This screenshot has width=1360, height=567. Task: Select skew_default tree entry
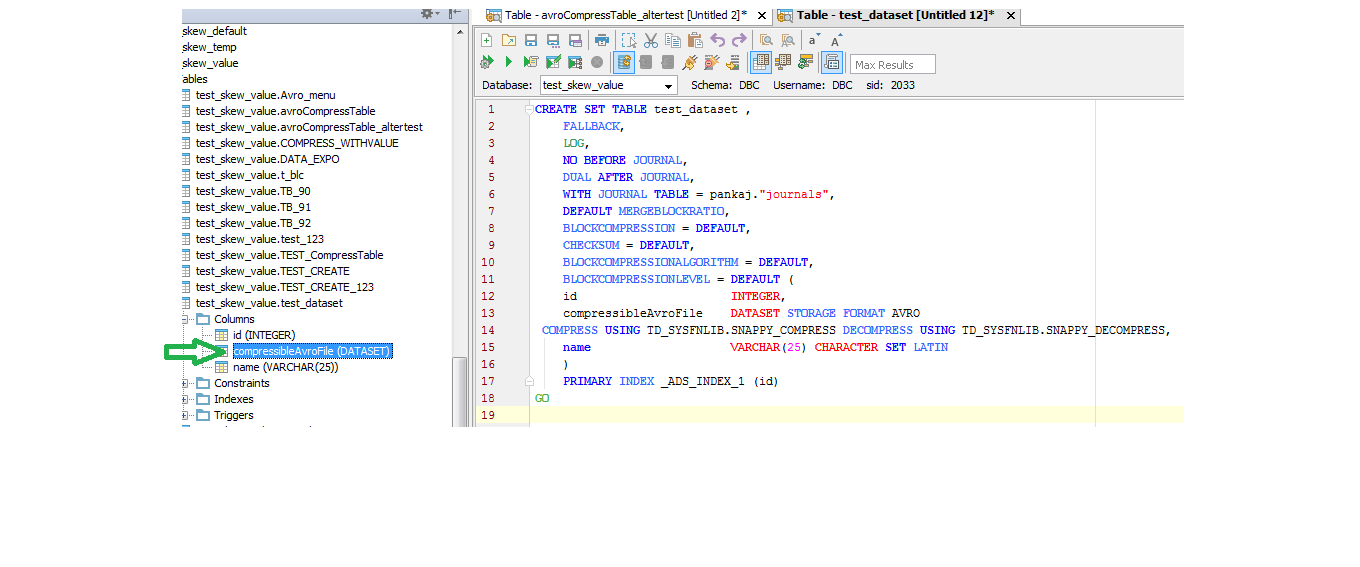(214, 31)
